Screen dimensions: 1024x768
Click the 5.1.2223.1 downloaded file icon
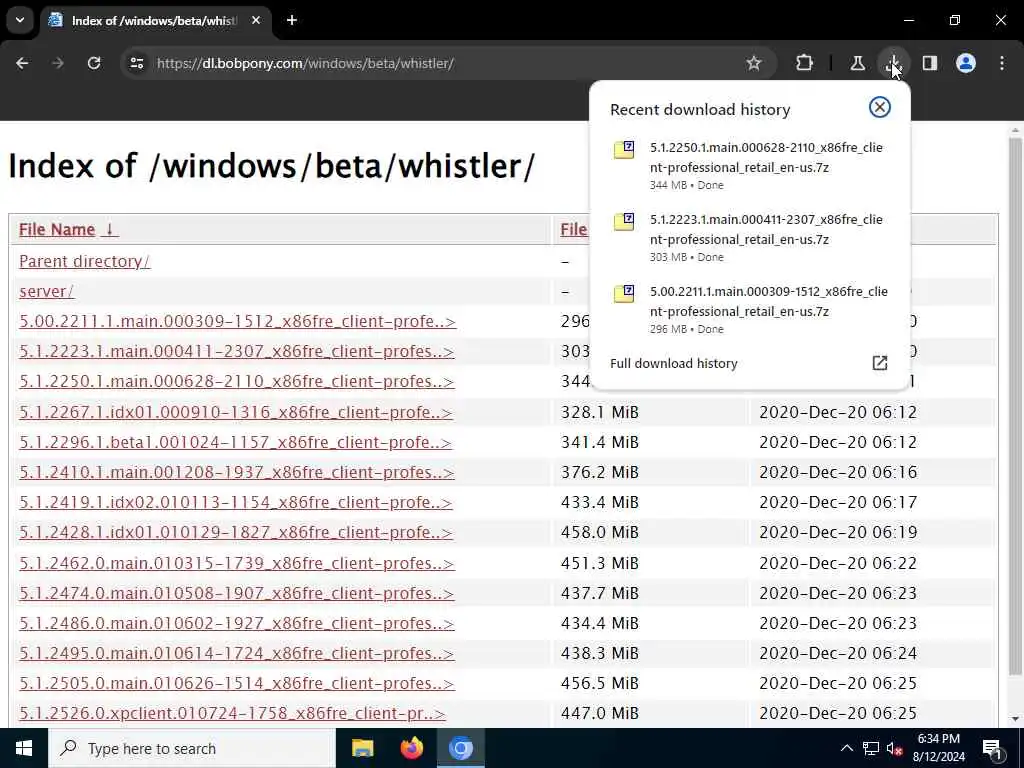click(x=624, y=221)
